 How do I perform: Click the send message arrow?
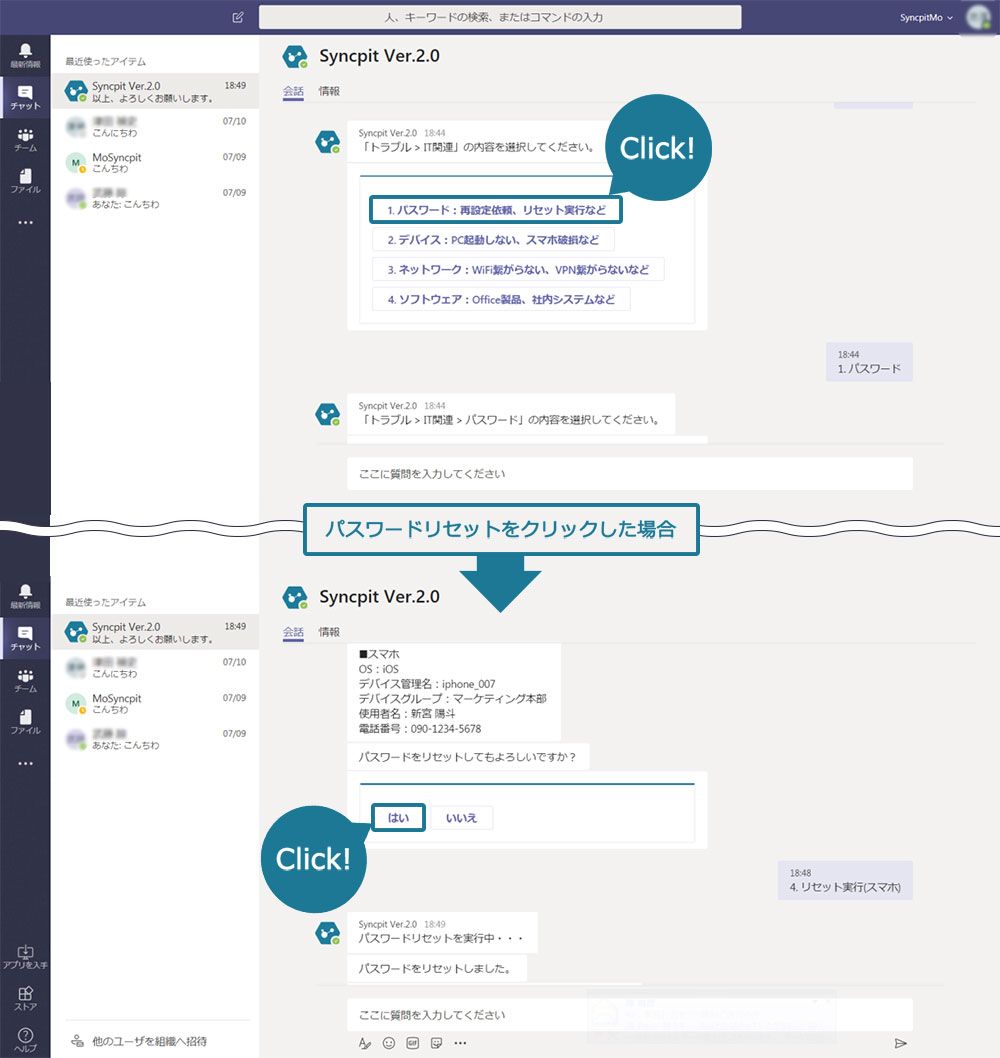(900, 1043)
